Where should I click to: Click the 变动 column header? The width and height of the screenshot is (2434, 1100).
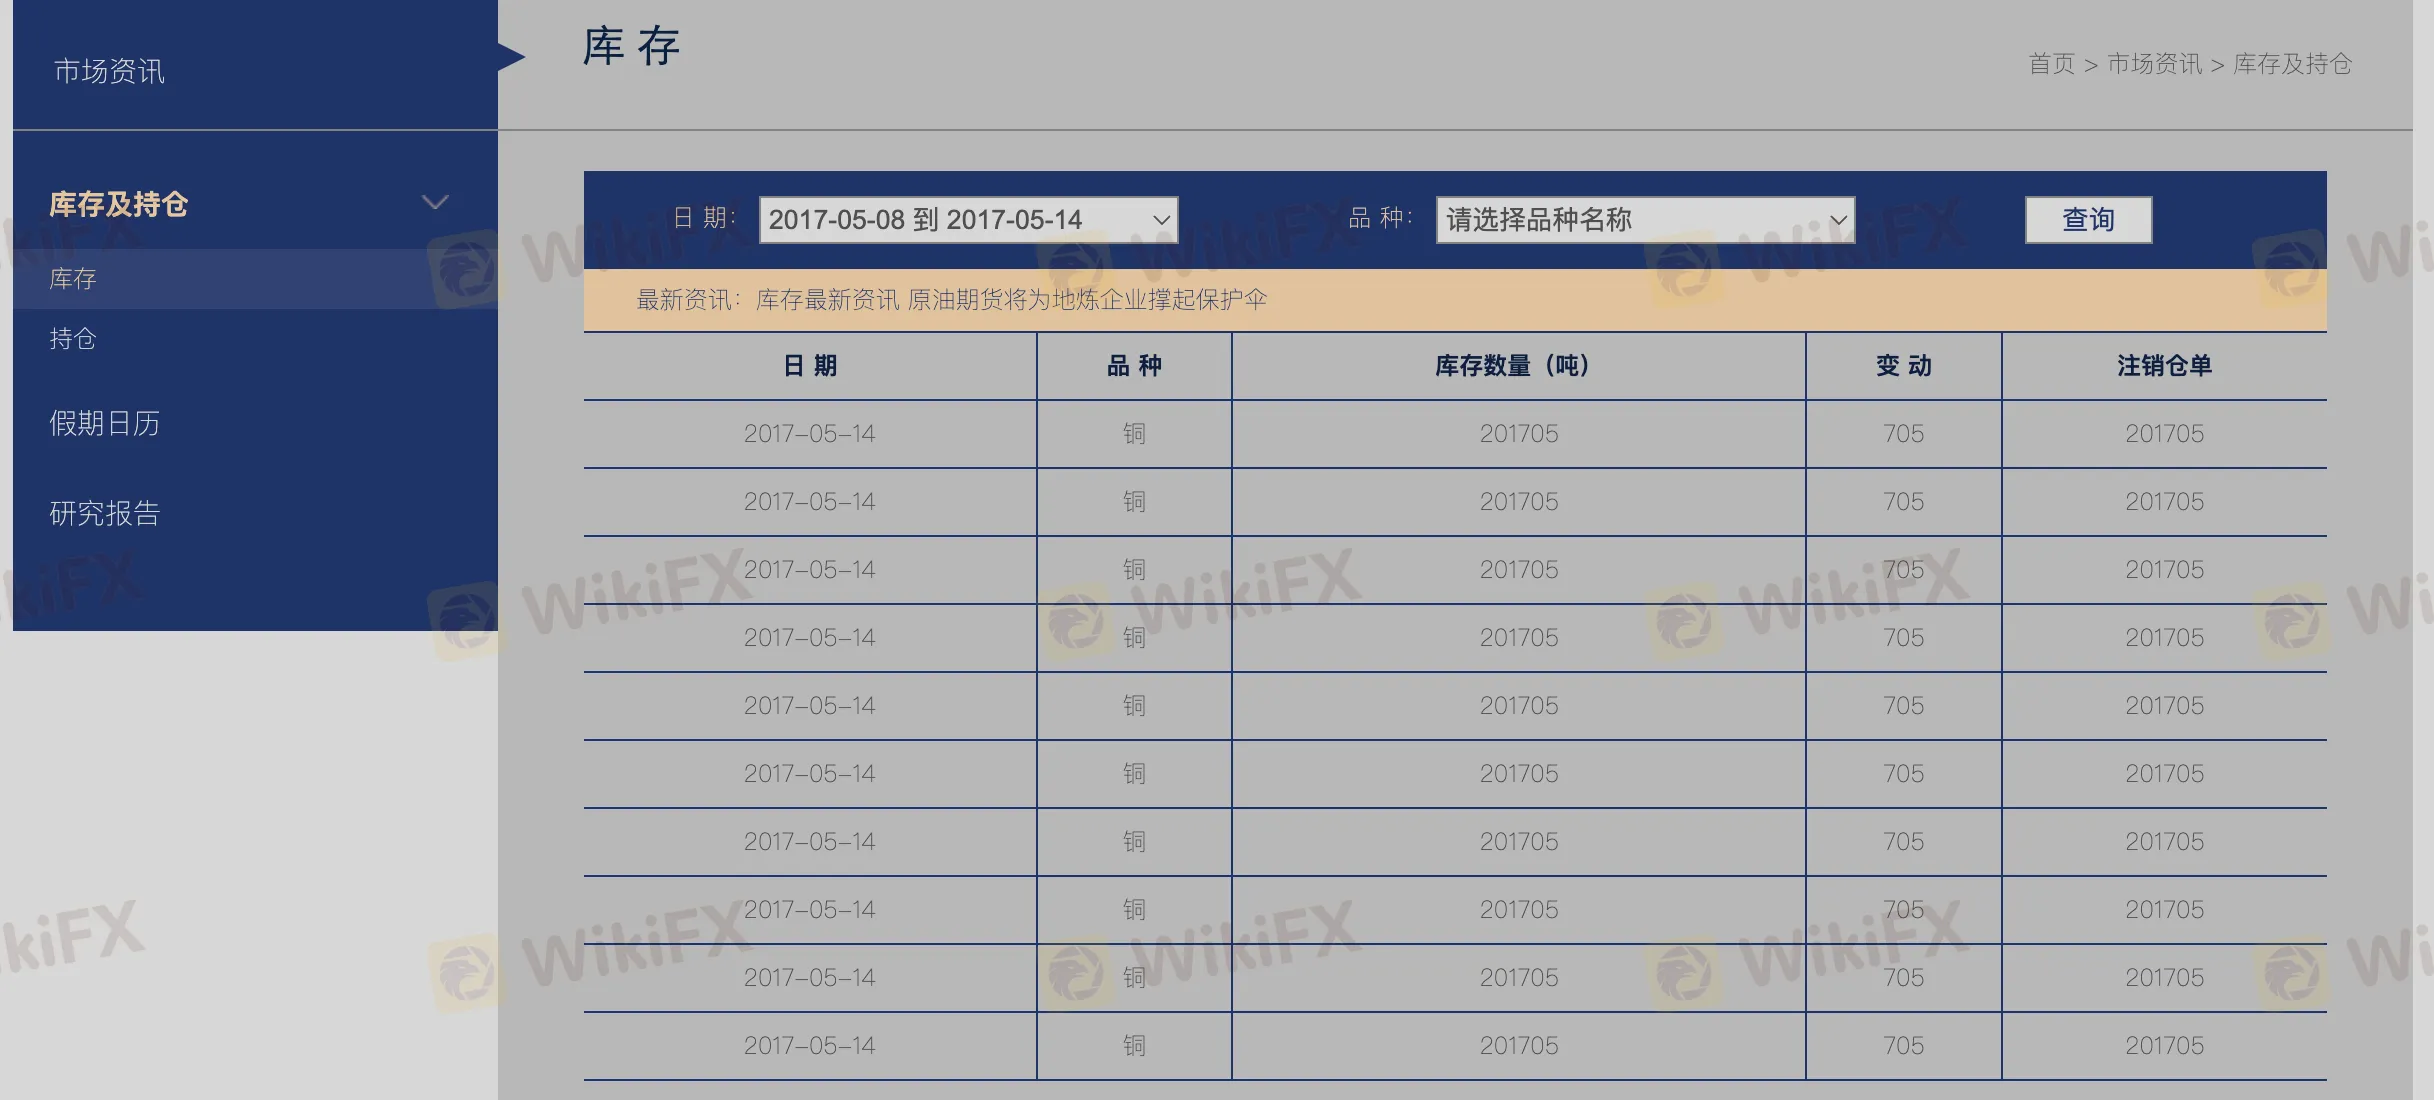1903,366
